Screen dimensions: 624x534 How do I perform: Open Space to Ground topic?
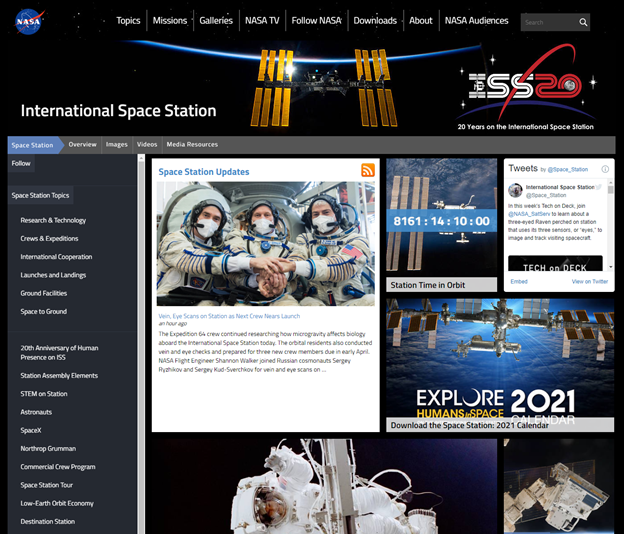click(x=44, y=312)
